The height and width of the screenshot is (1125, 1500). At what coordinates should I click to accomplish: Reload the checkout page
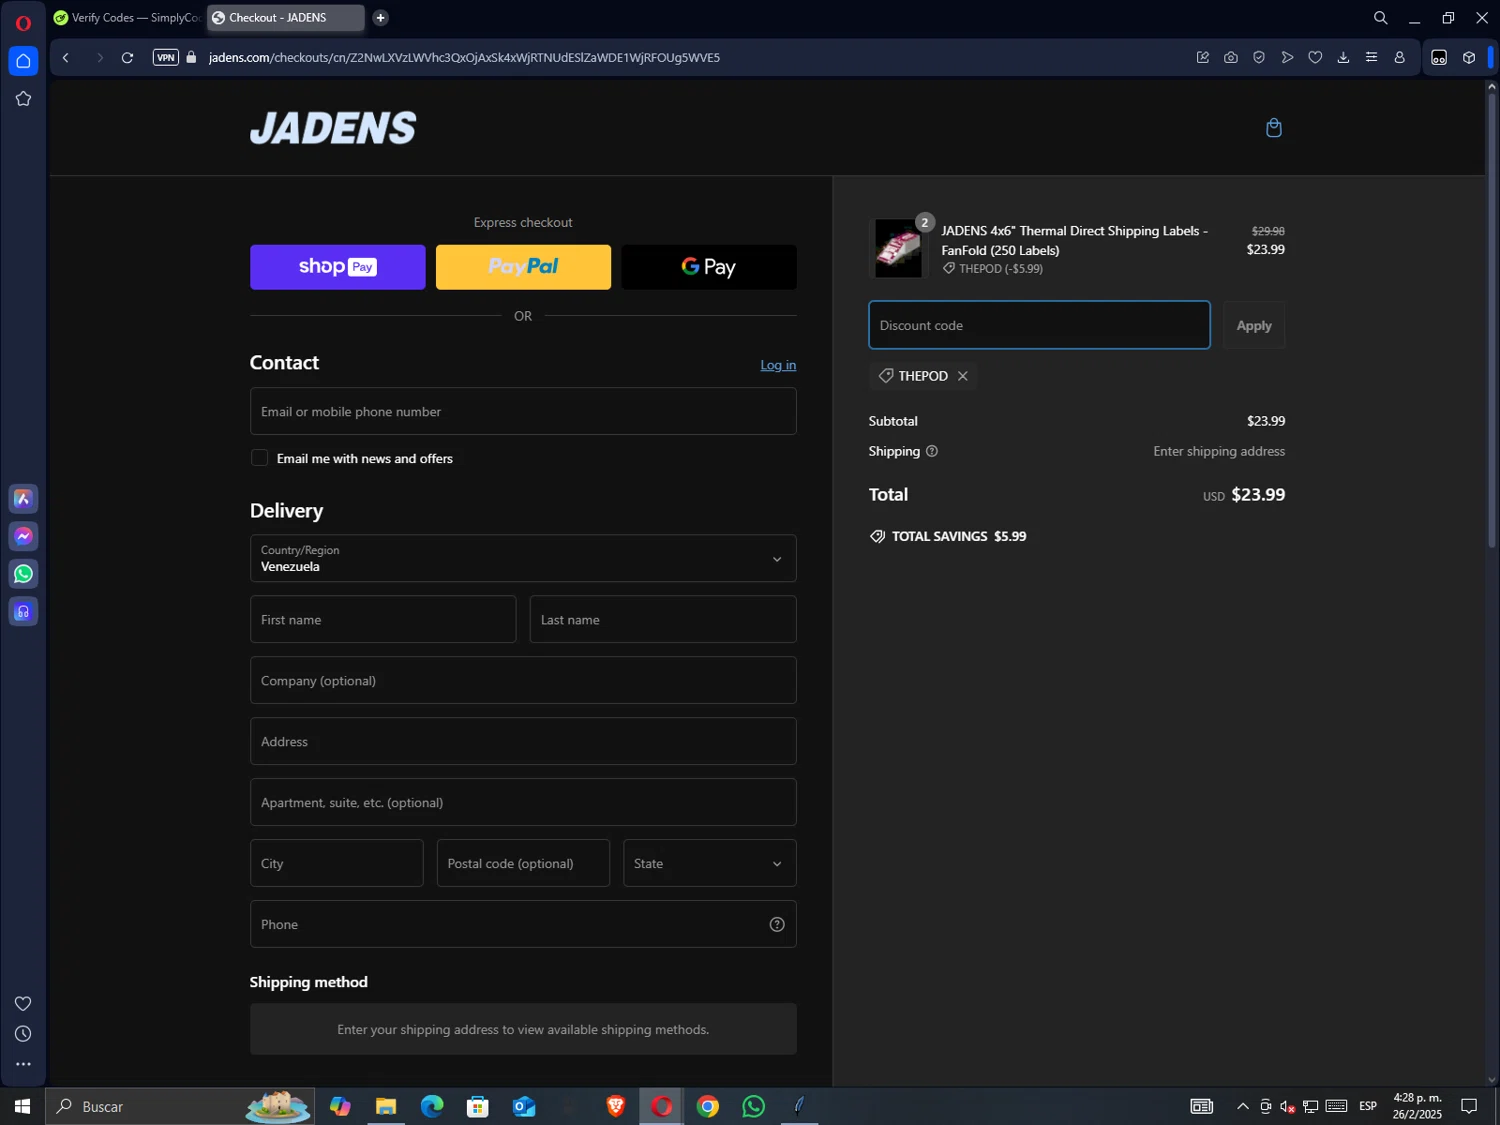(127, 58)
